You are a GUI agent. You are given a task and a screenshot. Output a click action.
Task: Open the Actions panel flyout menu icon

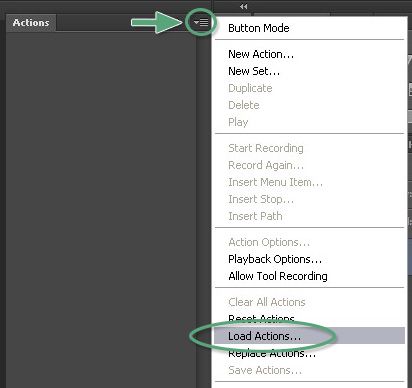pos(201,22)
